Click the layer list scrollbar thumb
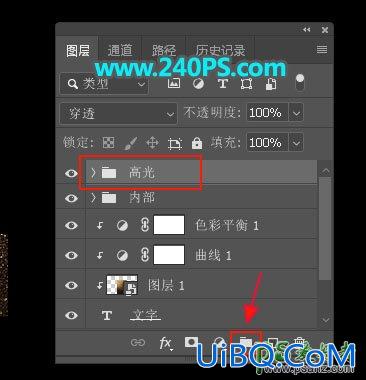This screenshot has height=380, width=366. click(x=325, y=229)
